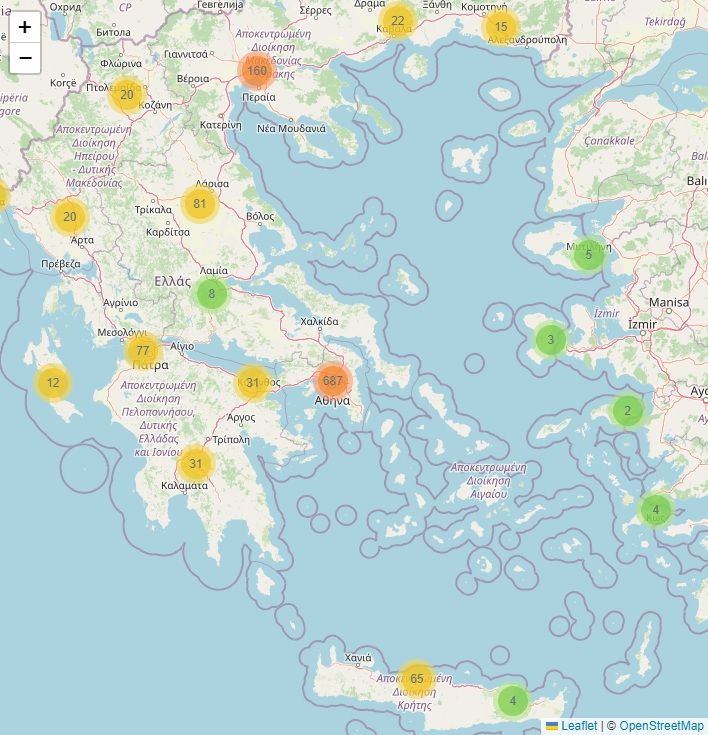Open the 5 cluster at Mytilini
Screen dimensions: 708x735
tap(588, 255)
